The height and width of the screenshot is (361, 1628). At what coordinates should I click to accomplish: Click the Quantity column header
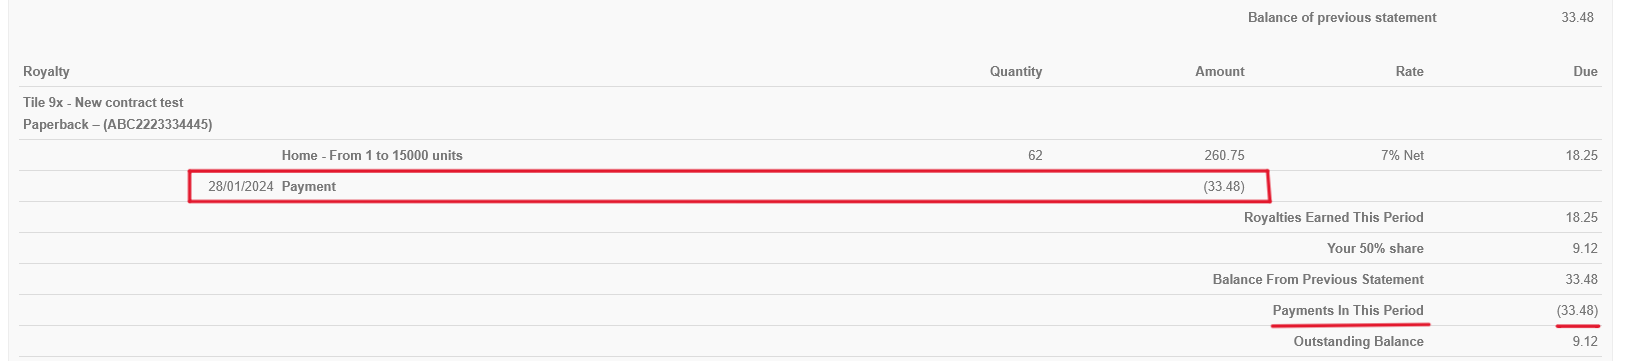1016,71
